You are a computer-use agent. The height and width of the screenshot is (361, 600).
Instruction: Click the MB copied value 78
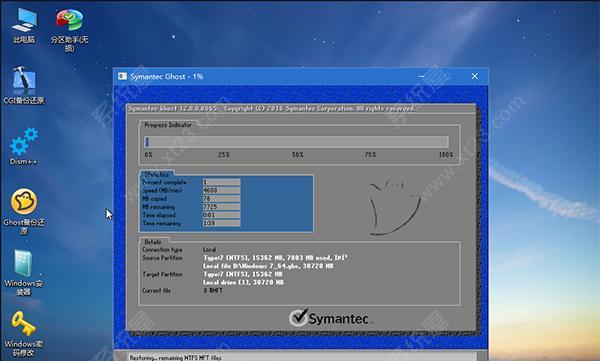[221, 199]
